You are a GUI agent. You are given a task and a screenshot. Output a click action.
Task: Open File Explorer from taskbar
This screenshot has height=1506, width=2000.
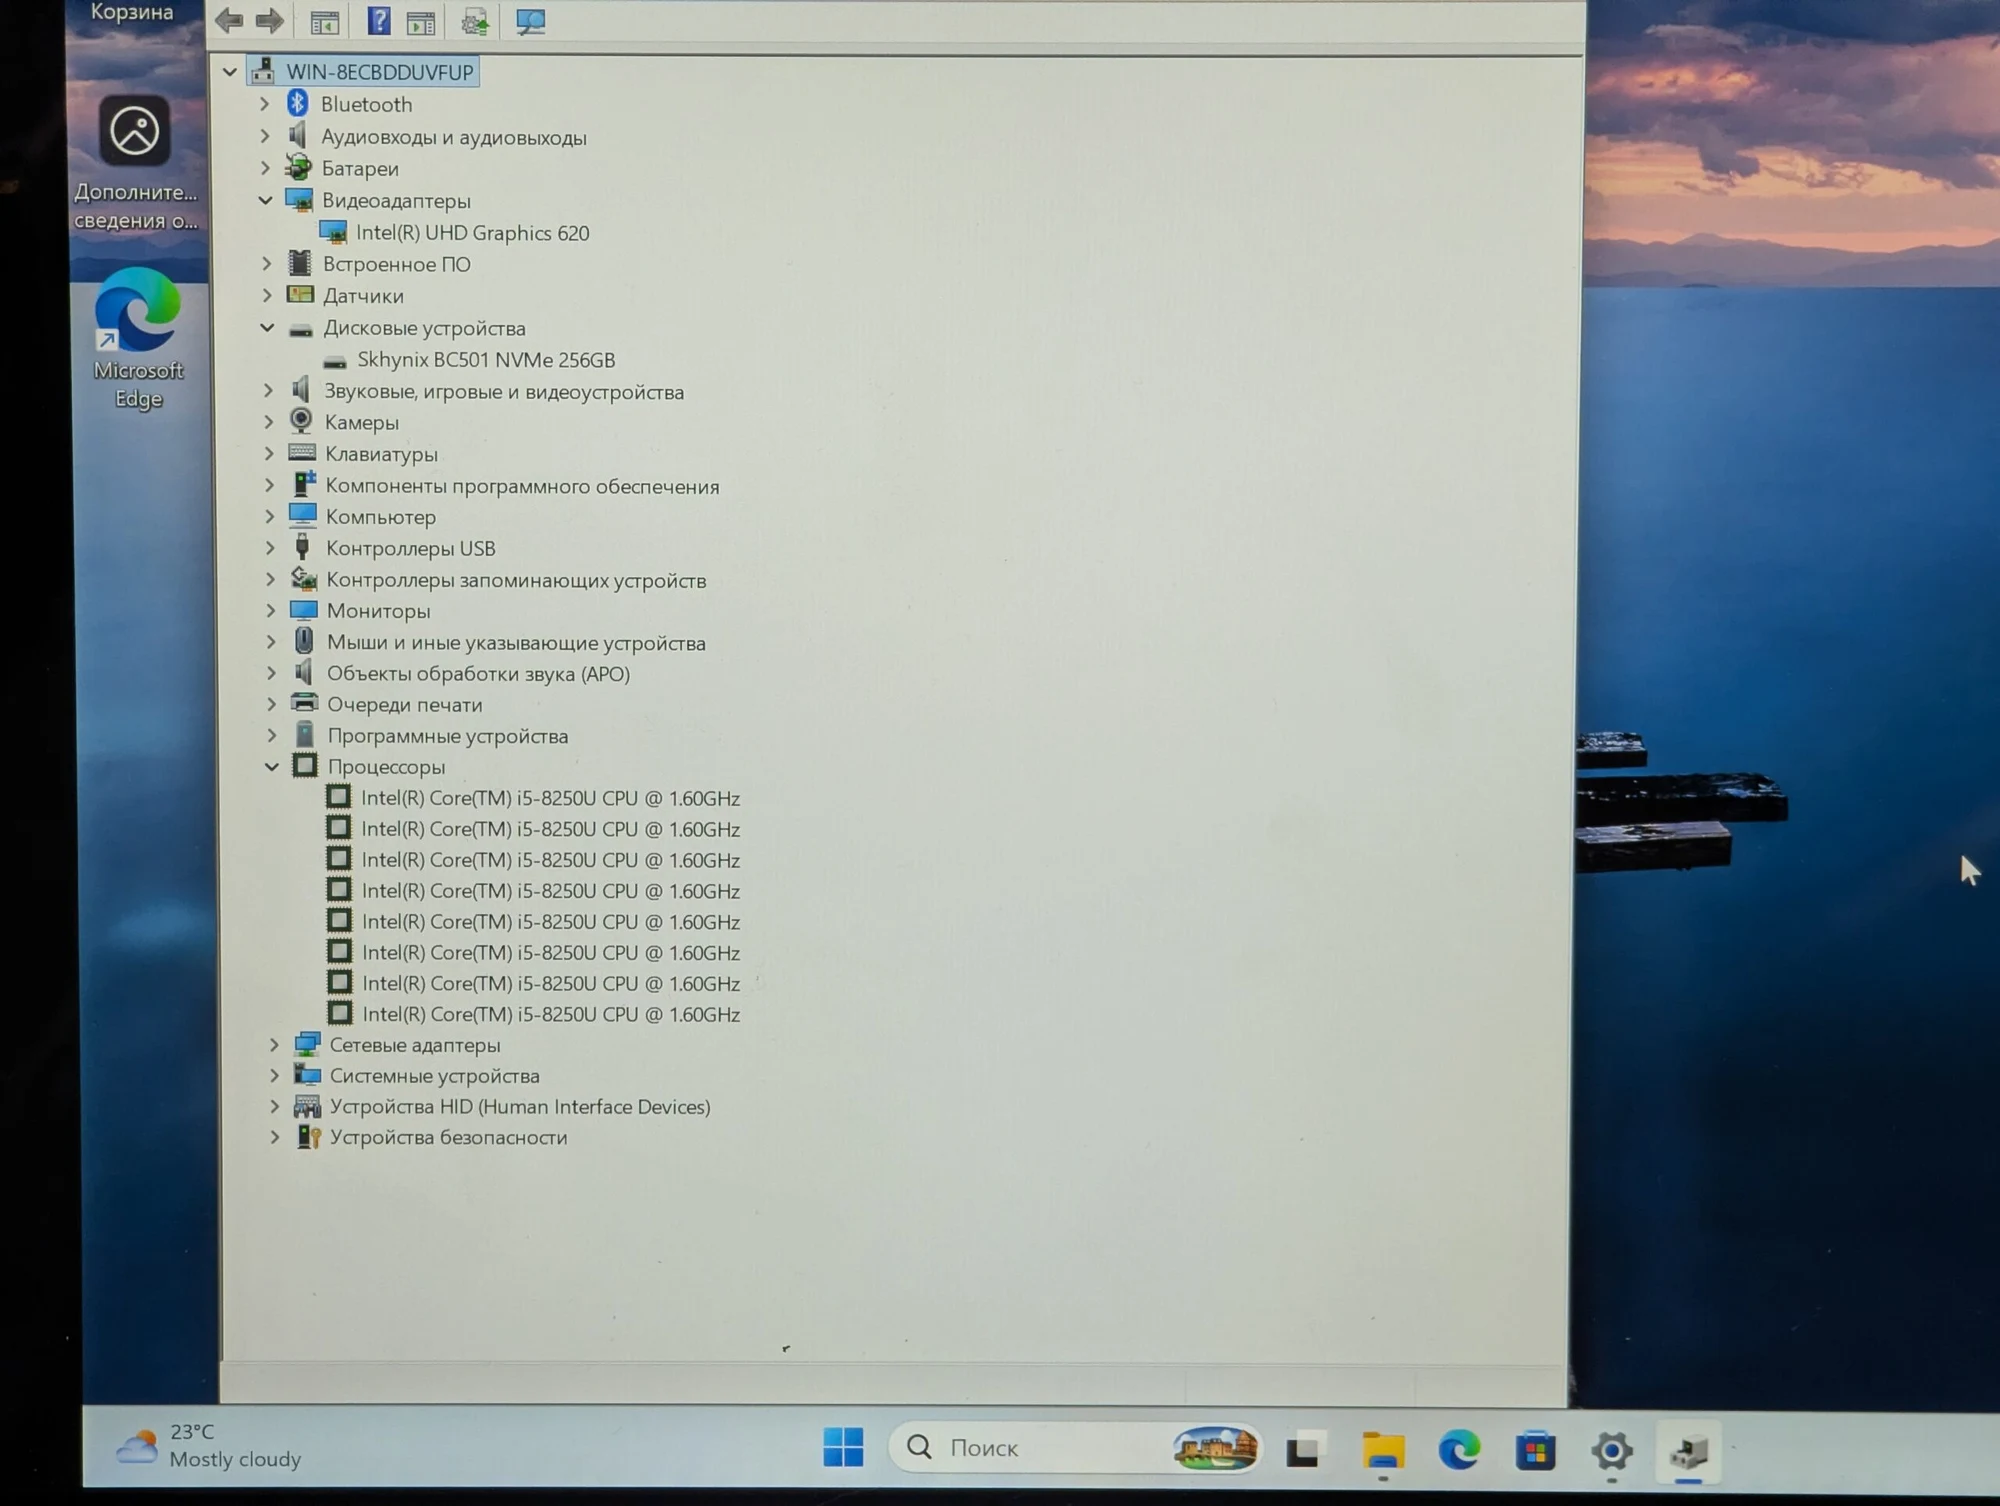pyautogui.click(x=1383, y=1449)
